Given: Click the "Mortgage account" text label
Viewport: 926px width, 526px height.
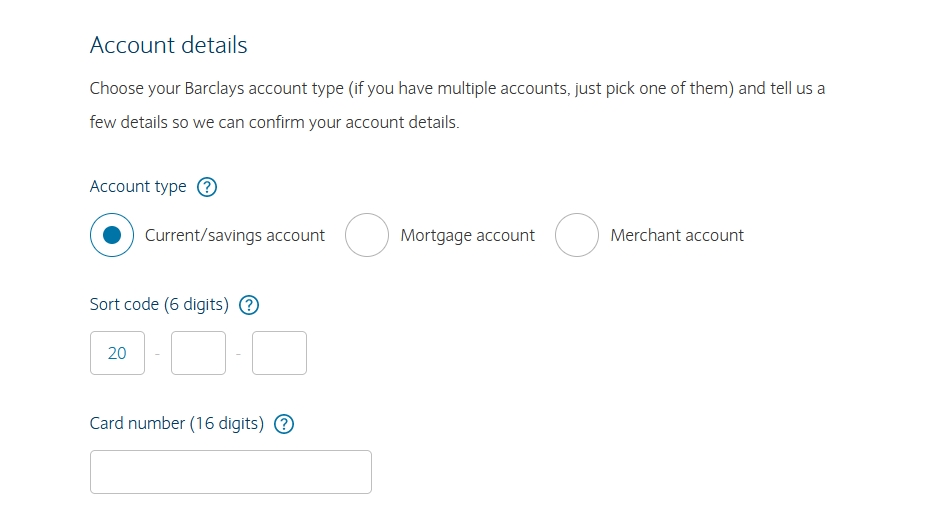Looking at the screenshot, I should [467, 236].
